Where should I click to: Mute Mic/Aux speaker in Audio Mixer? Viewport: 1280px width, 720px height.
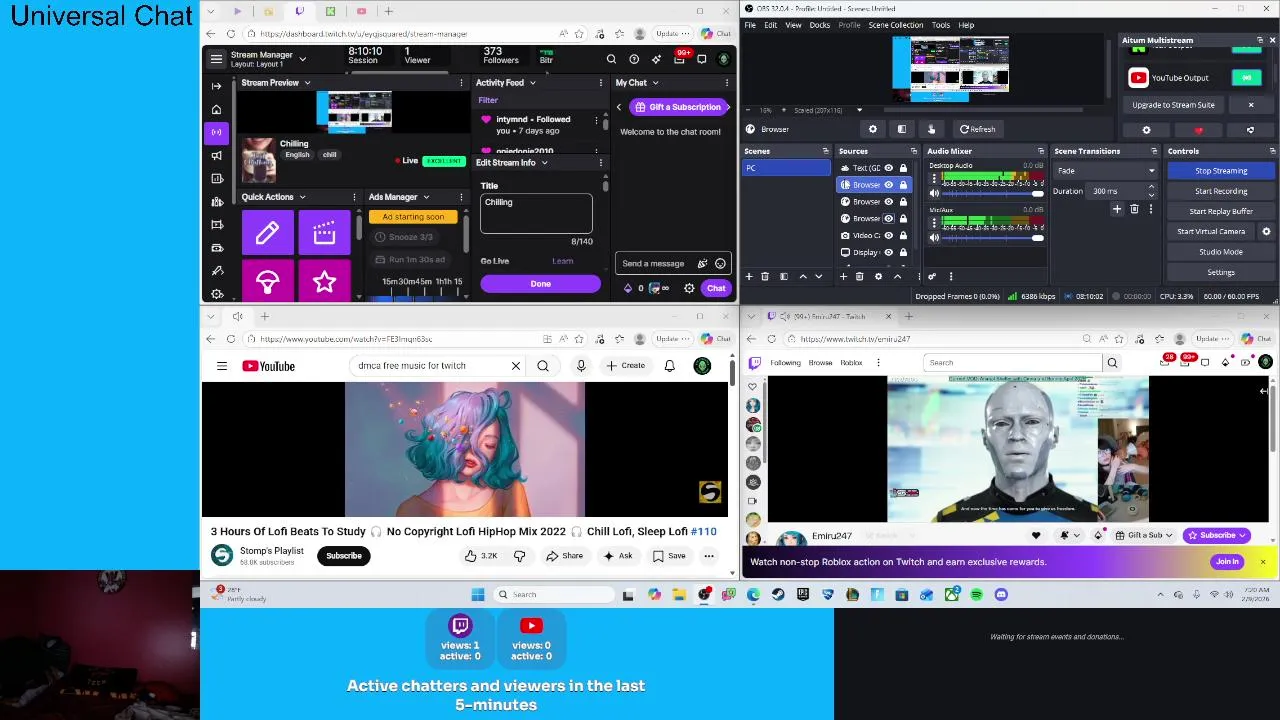coord(934,238)
